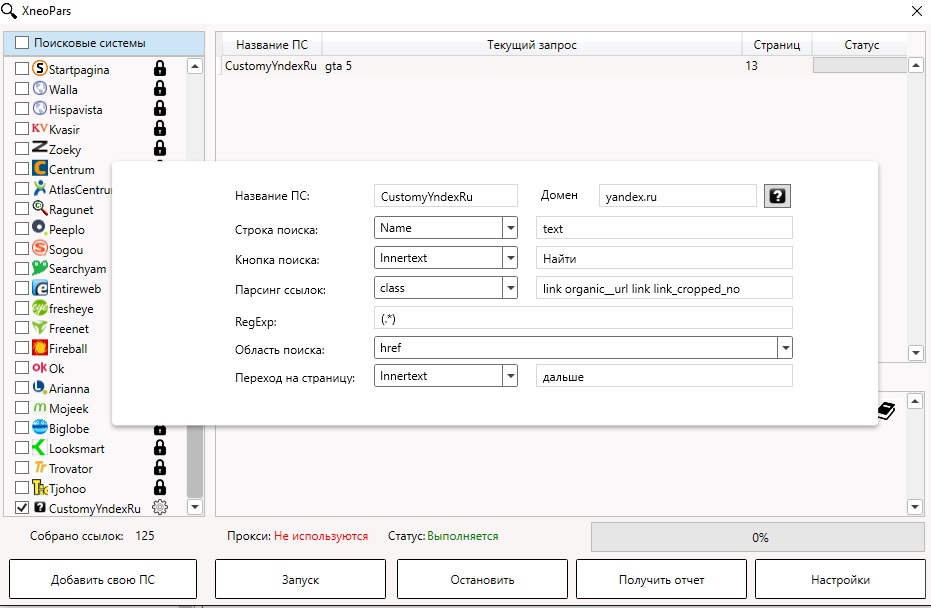Sort by the Страниц column header
Image resolution: width=931 pixels, height=608 pixels.
pyautogui.click(x=777, y=45)
